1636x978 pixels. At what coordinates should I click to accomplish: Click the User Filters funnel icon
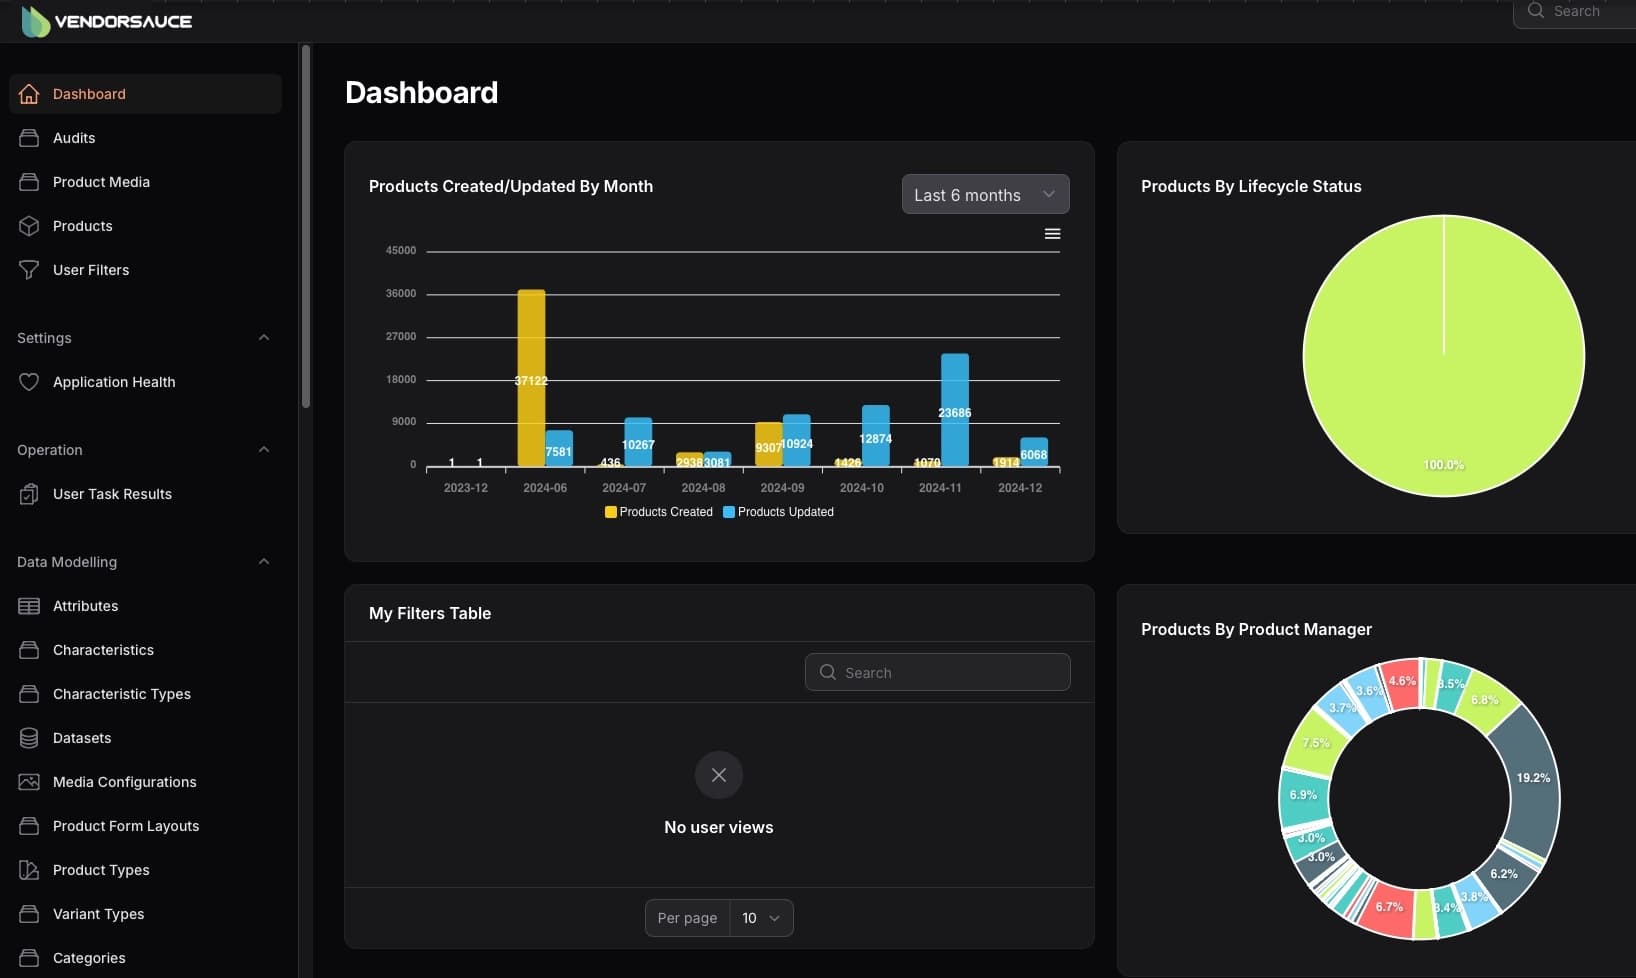pos(29,270)
